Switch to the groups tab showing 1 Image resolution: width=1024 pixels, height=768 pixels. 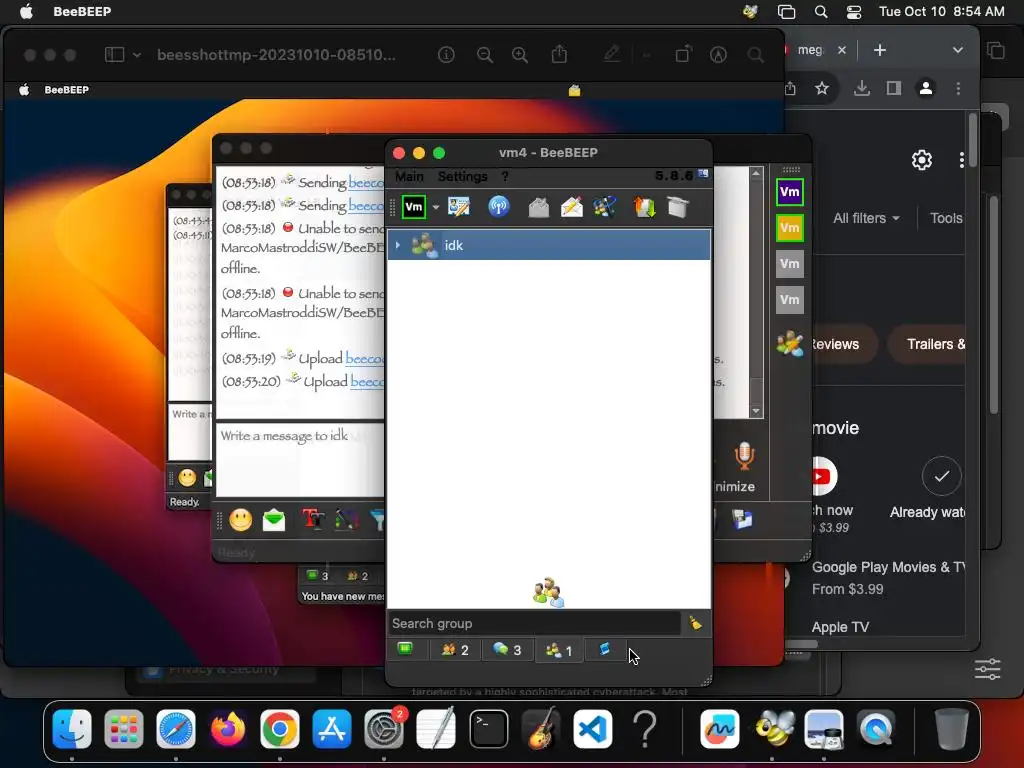point(559,650)
